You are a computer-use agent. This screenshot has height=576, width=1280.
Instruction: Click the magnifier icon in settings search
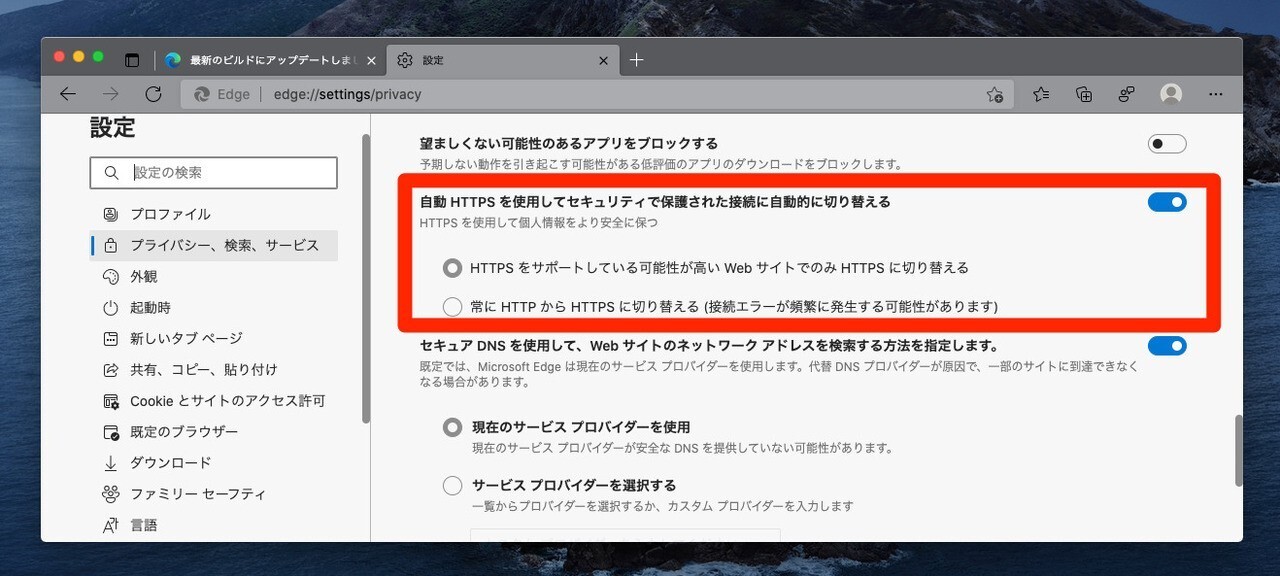[x=111, y=172]
